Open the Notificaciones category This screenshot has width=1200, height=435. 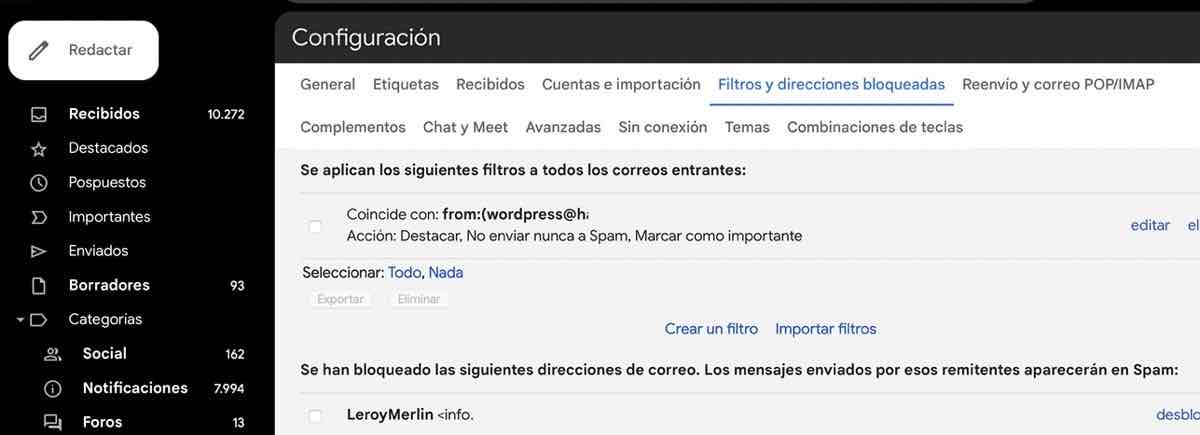pos(135,388)
